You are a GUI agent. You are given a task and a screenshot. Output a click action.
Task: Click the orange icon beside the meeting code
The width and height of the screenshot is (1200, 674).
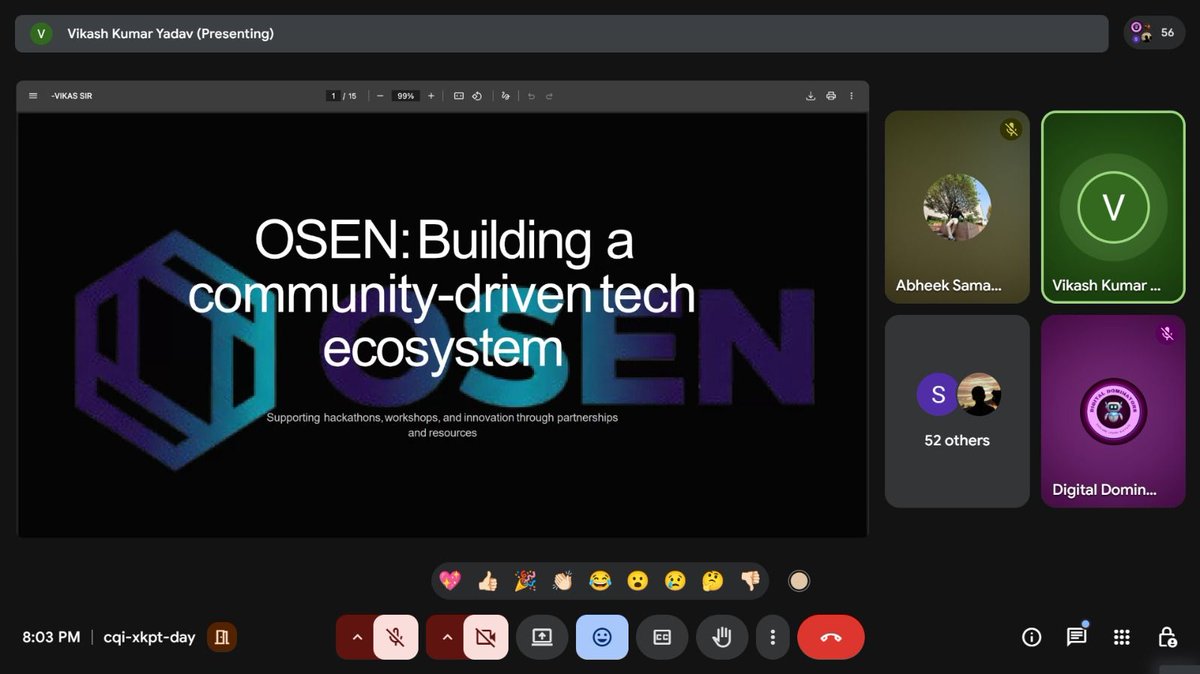coord(222,637)
